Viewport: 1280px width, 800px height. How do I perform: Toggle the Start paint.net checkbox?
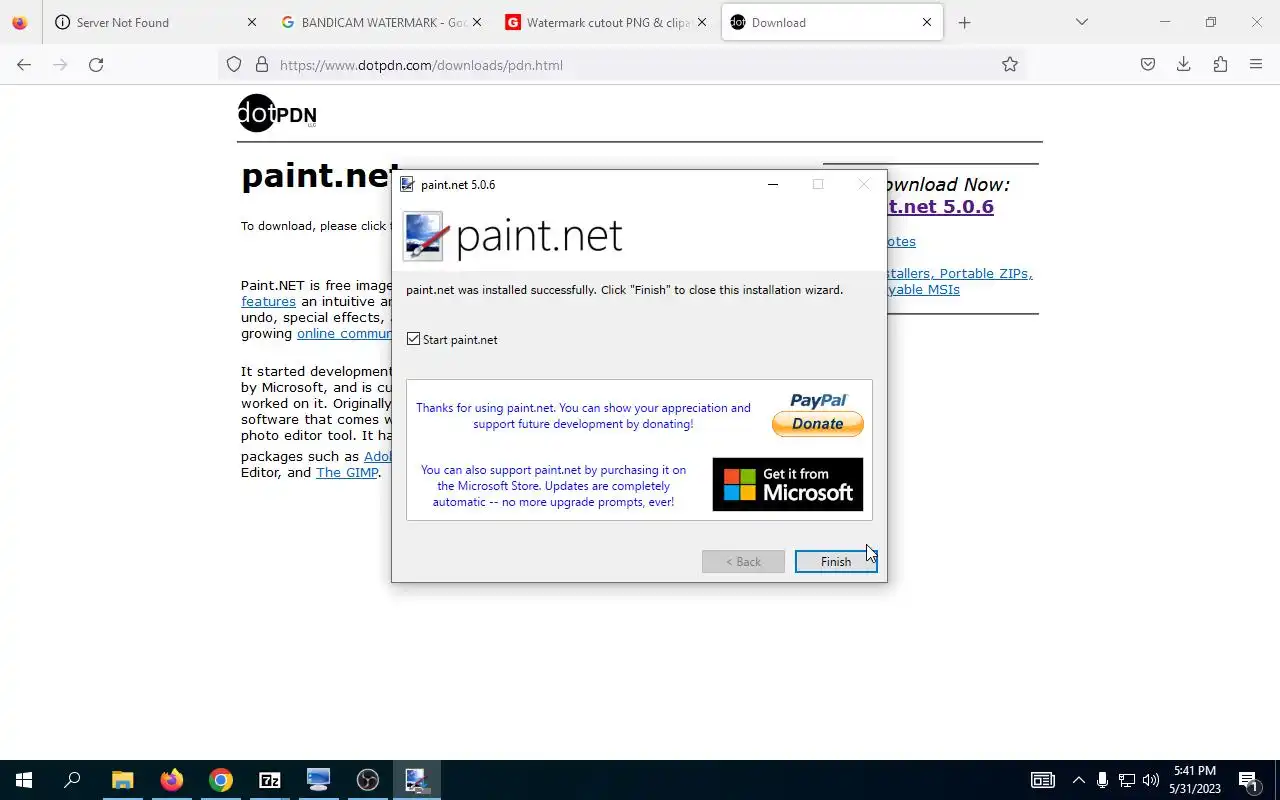tap(413, 339)
